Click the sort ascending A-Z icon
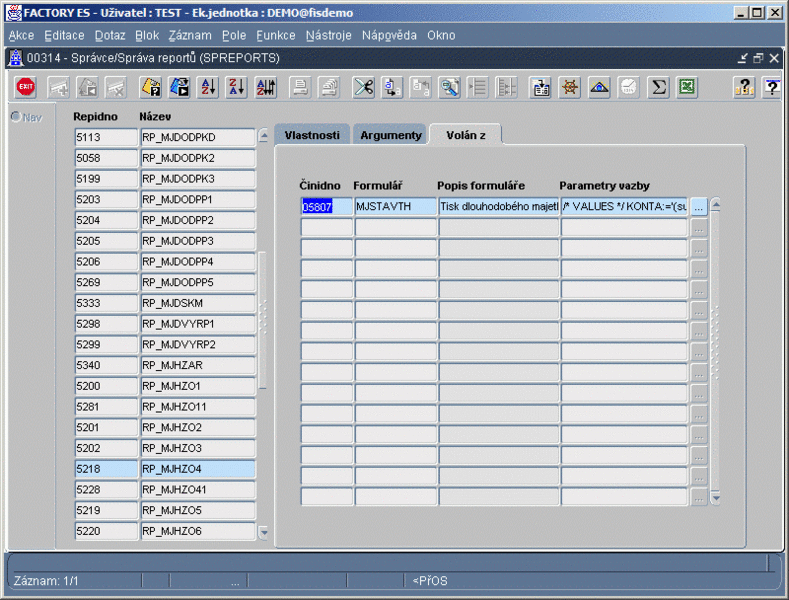Image resolution: width=789 pixels, height=600 pixels. point(208,88)
